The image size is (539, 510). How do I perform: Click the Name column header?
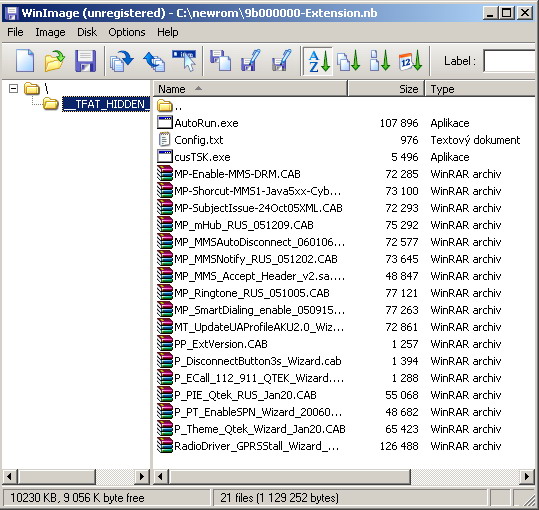click(x=250, y=89)
